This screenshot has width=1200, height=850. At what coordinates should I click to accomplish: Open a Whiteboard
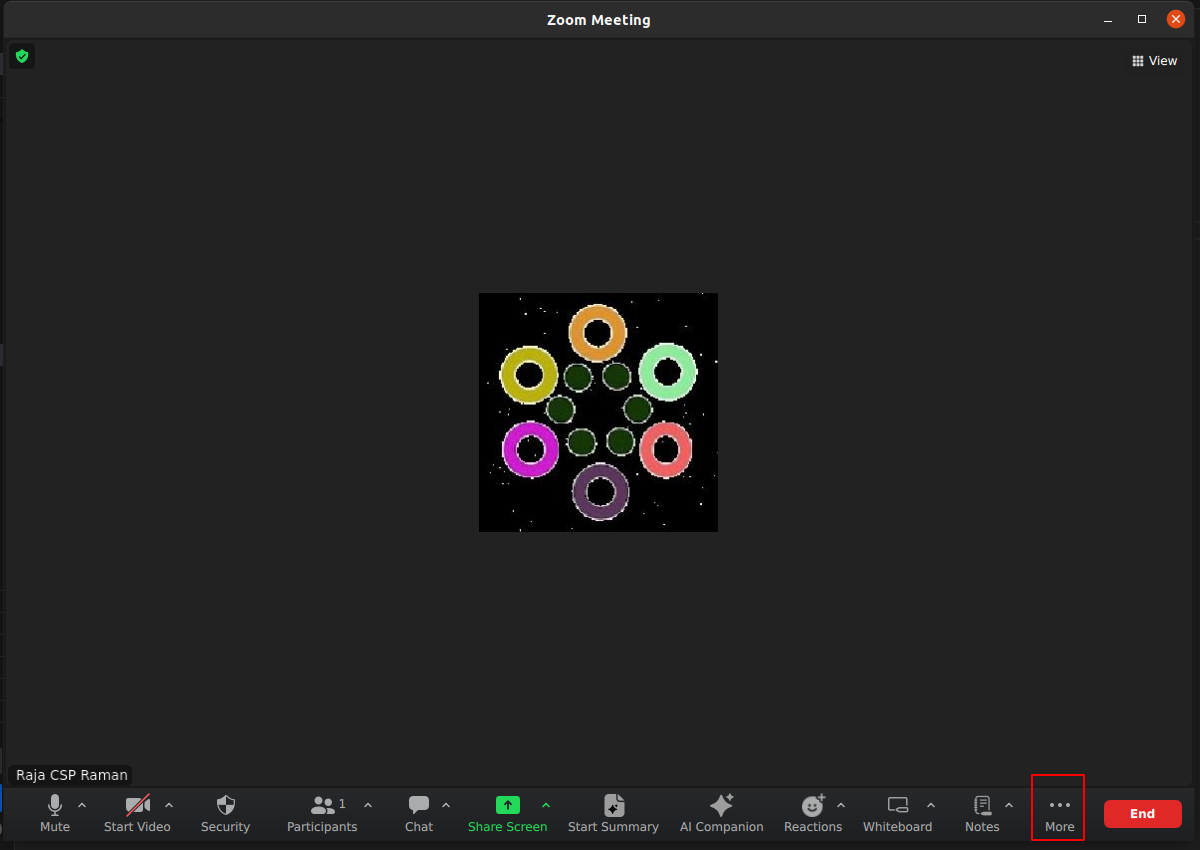(897, 813)
